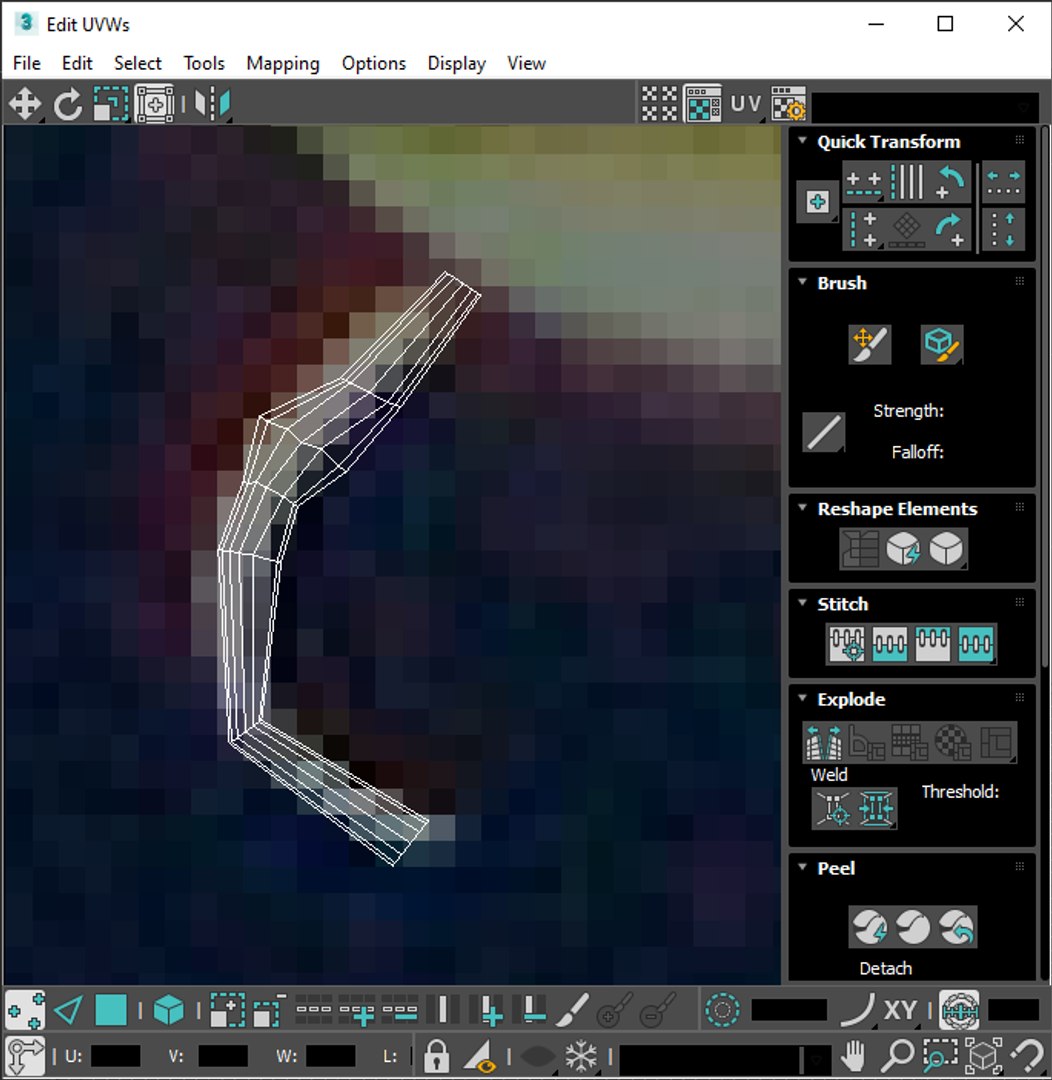
Task: Click Stitch To Source icon
Action: tap(932, 644)
